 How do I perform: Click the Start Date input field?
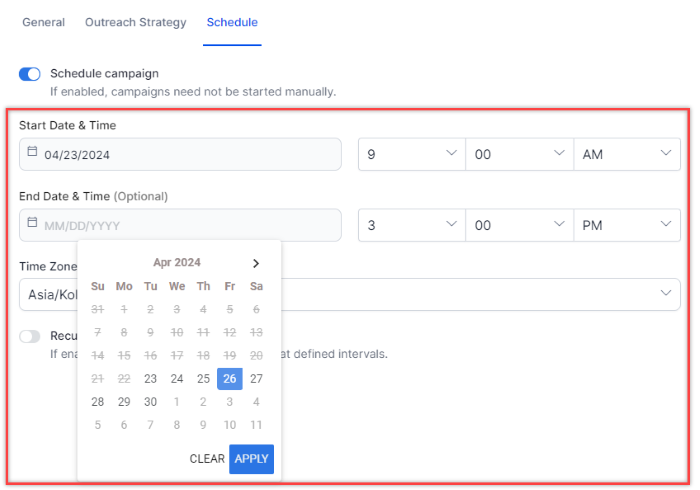180,155
